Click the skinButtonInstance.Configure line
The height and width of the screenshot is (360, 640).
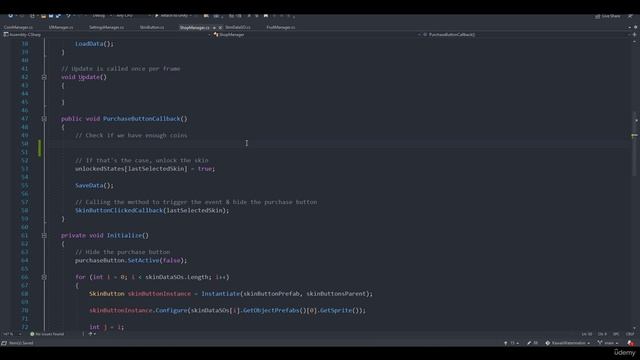[227, 310]
